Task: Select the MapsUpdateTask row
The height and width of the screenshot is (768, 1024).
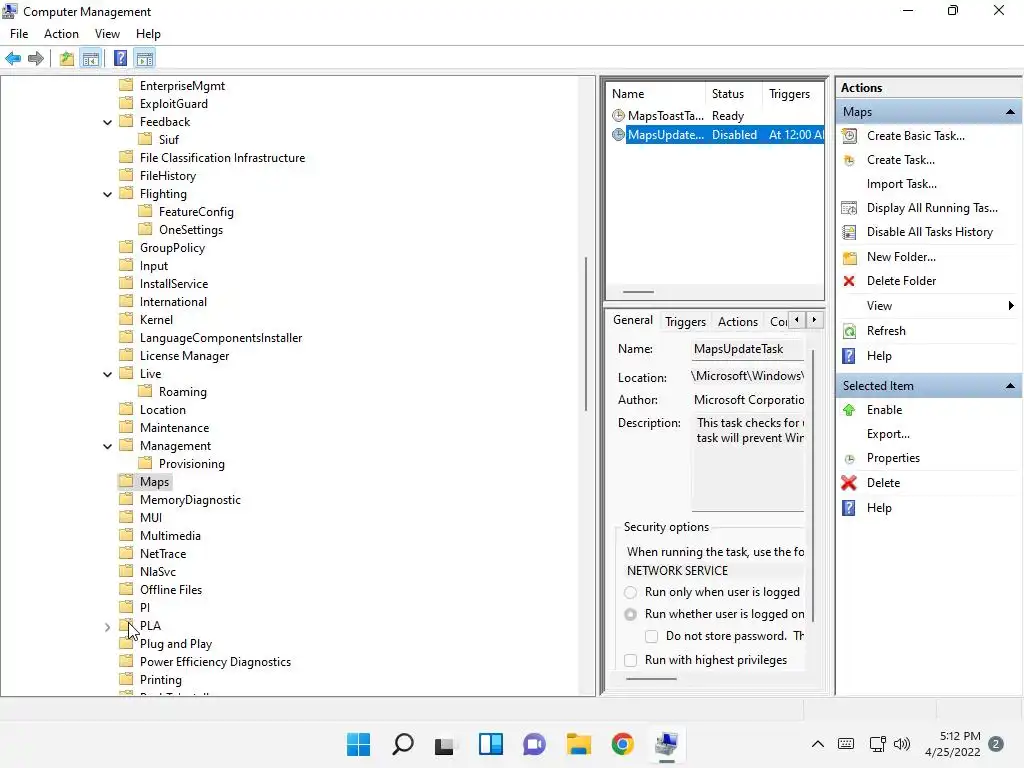Action: click(x=717, y=135)
